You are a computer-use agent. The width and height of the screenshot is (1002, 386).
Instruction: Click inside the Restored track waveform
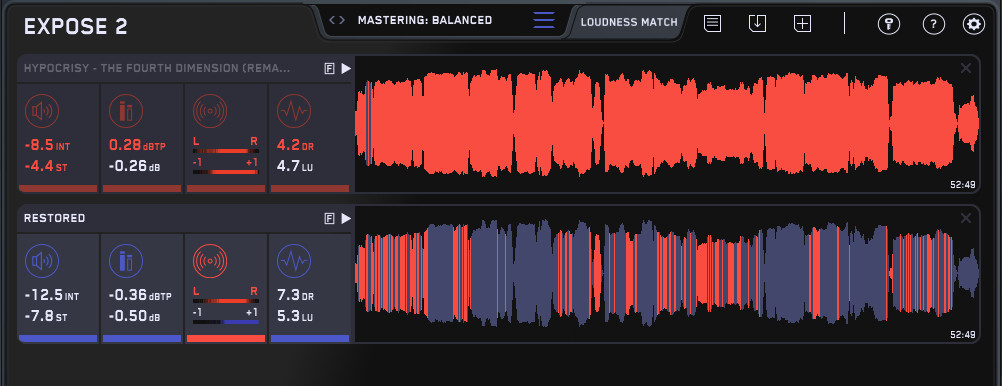667,274
